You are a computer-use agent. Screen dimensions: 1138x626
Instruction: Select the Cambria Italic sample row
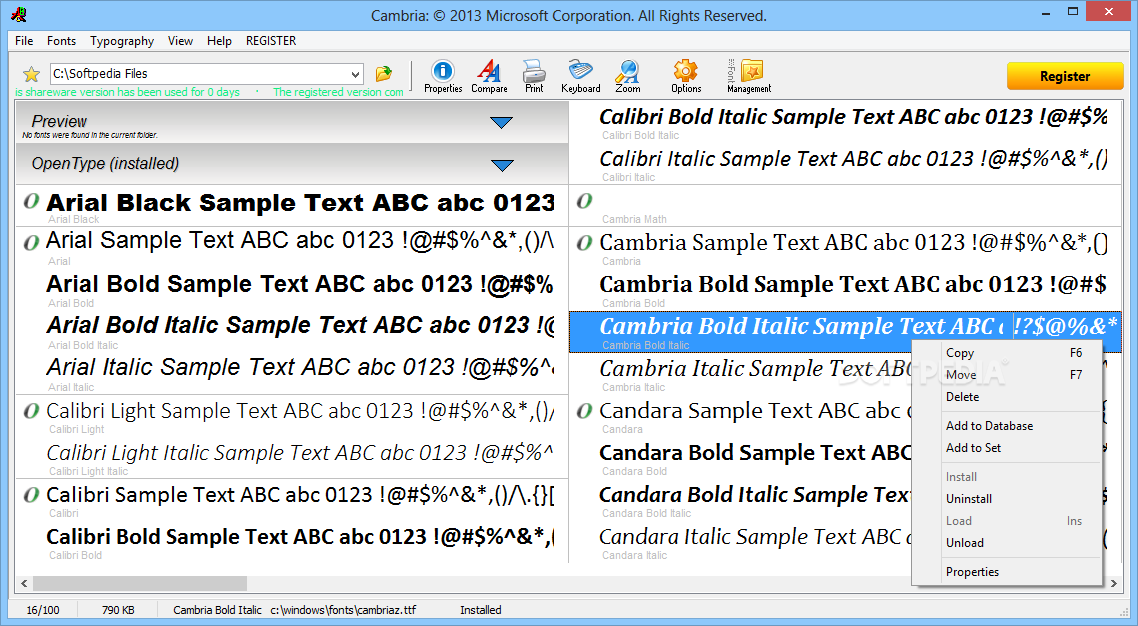coord(740,373)
